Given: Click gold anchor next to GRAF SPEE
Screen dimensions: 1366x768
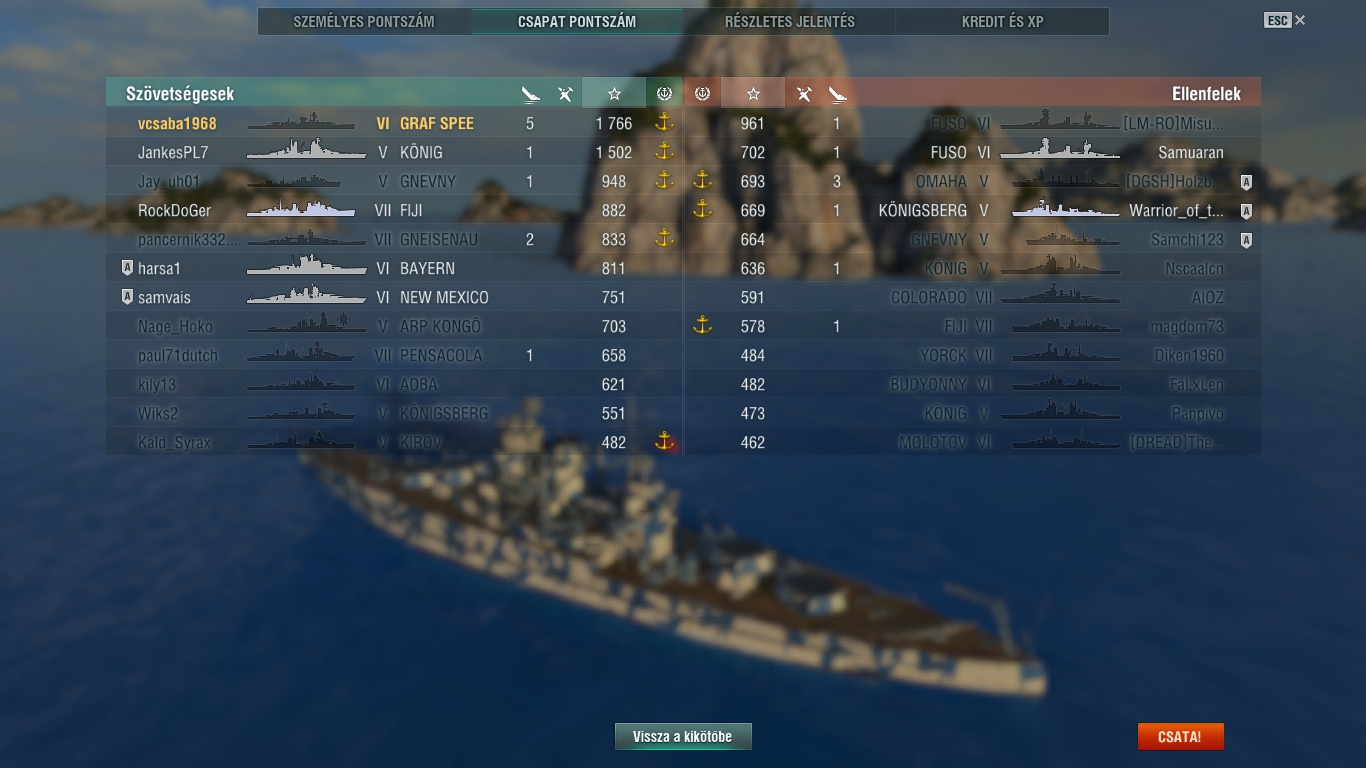Looking at the screenshot, I should click(664, 123).
